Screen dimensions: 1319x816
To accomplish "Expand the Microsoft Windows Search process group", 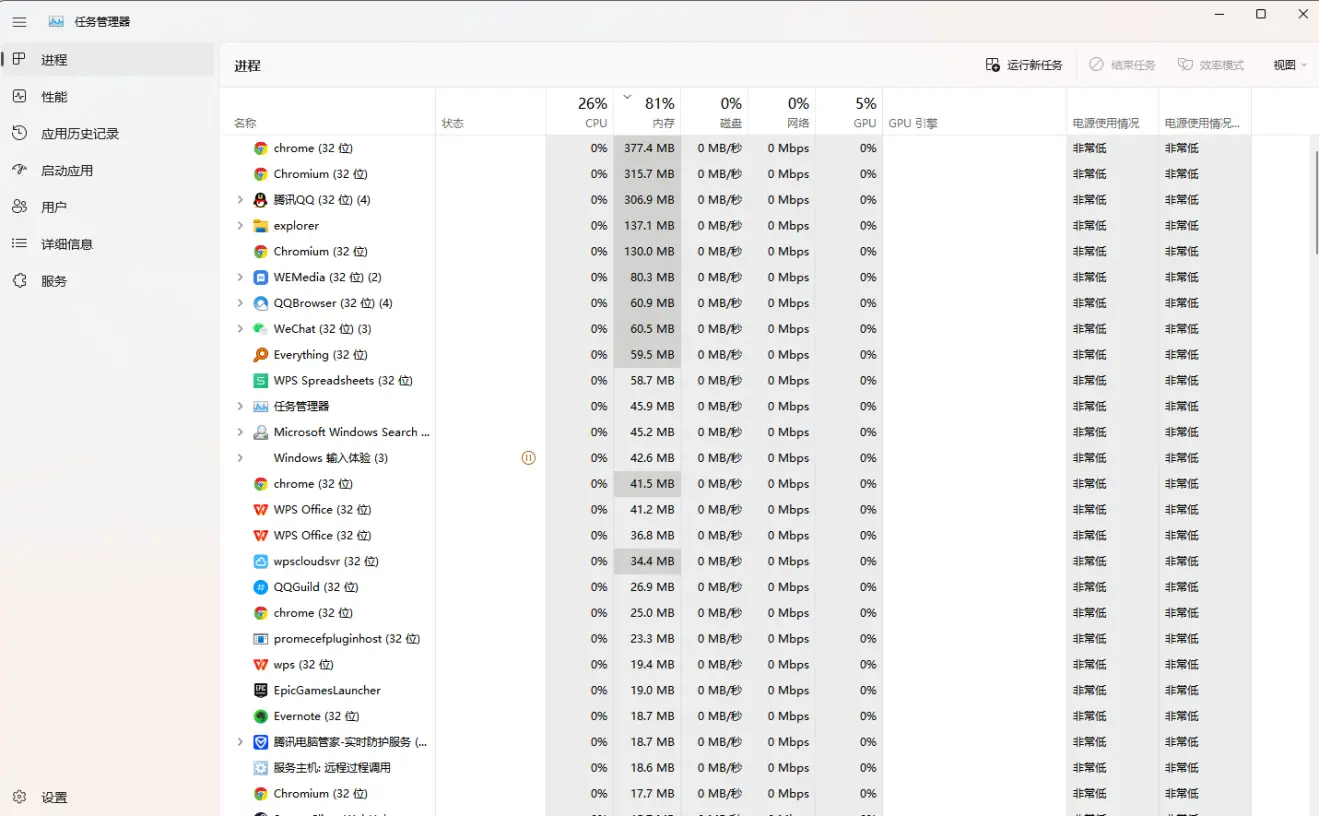I will (x=240, y=432).
